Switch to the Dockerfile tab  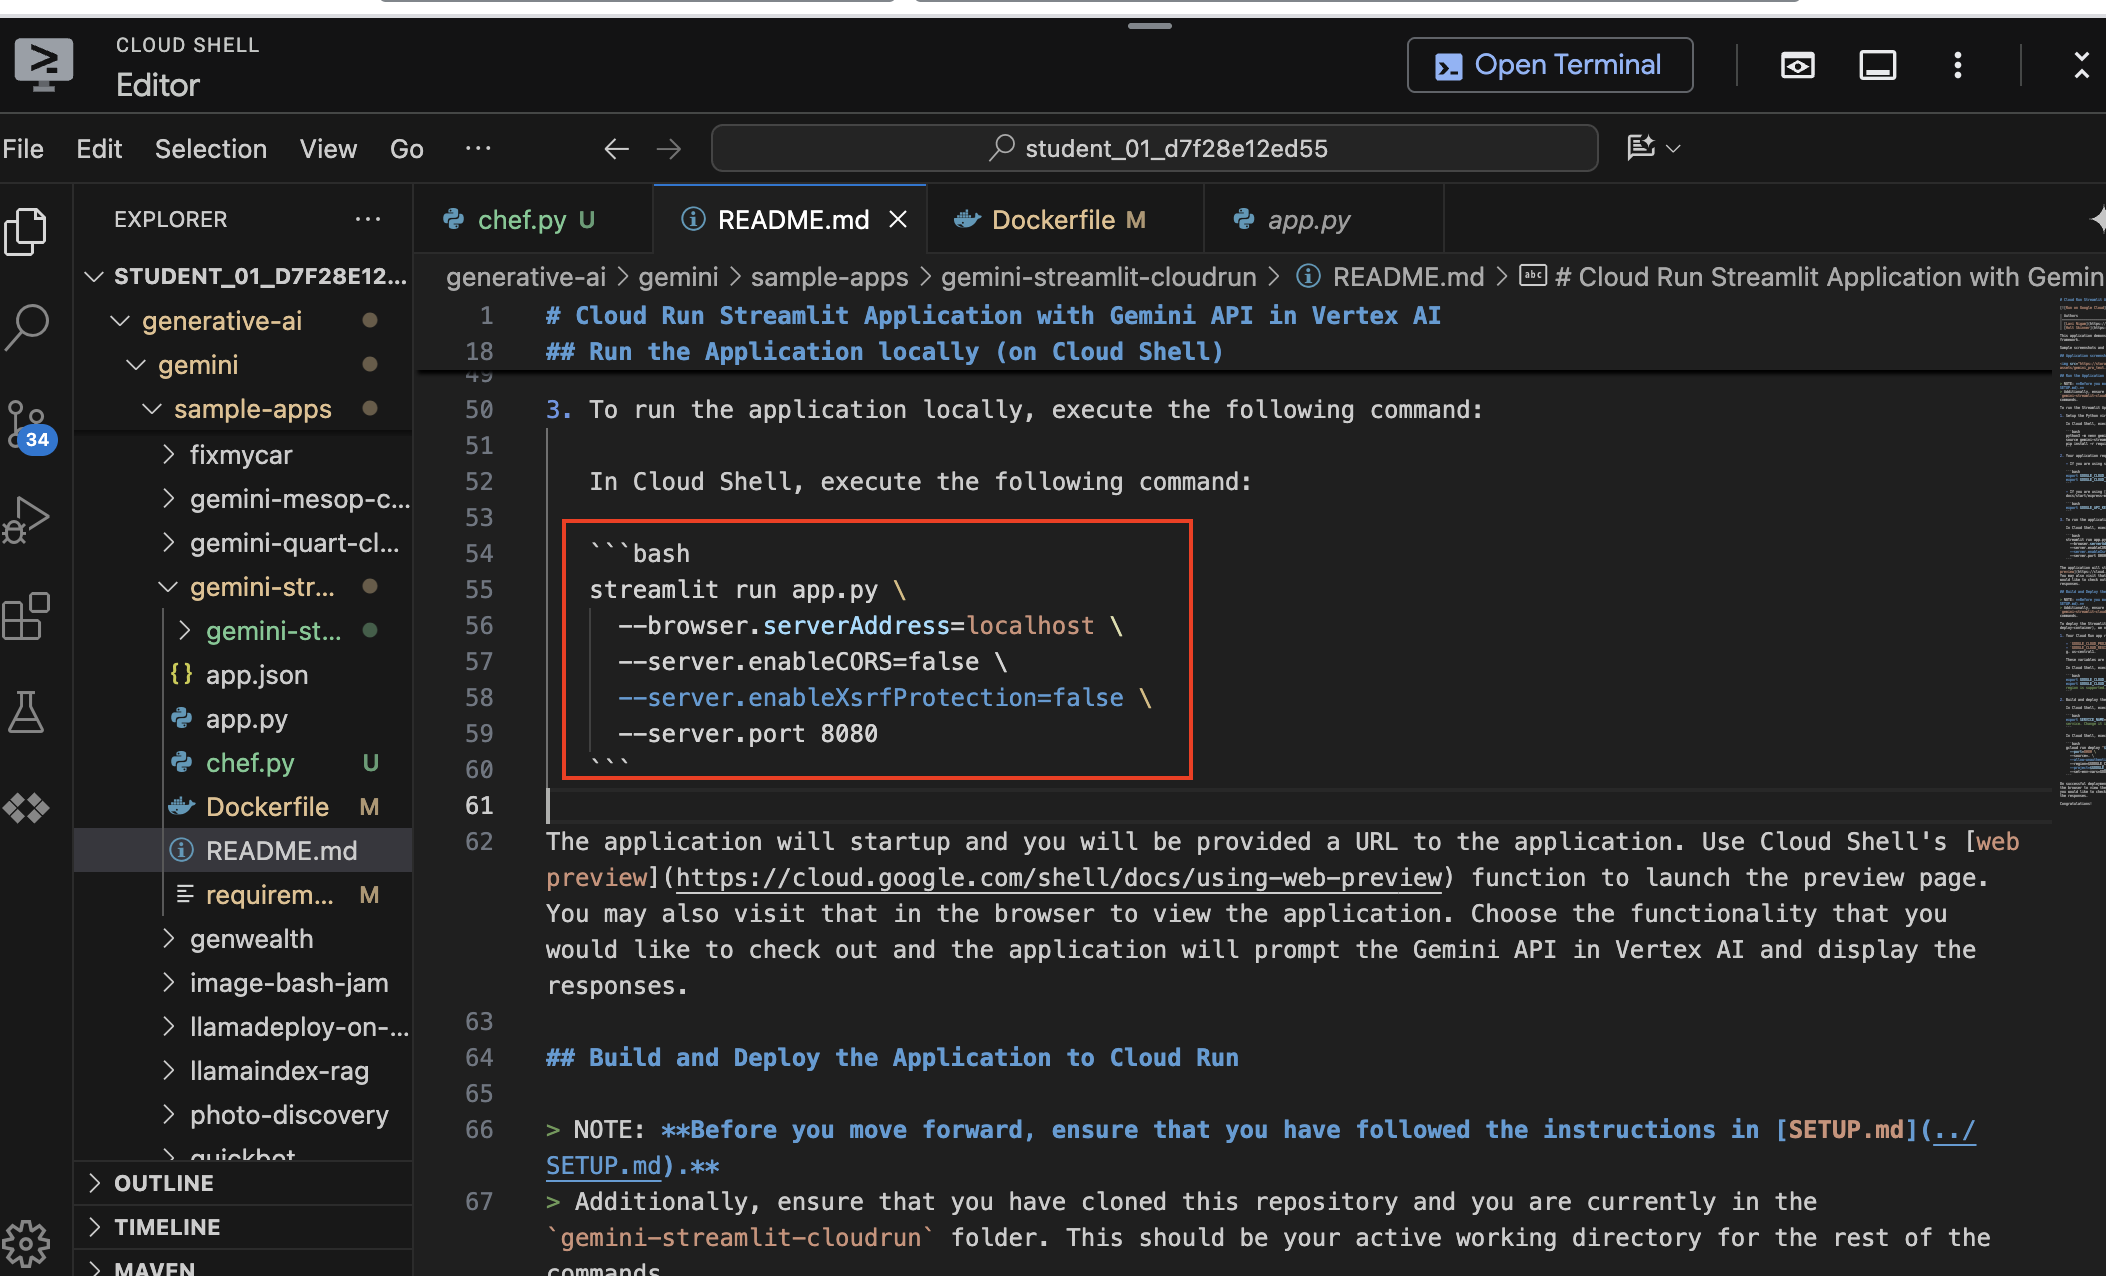pyautogui.click(x=1052, y=220)
